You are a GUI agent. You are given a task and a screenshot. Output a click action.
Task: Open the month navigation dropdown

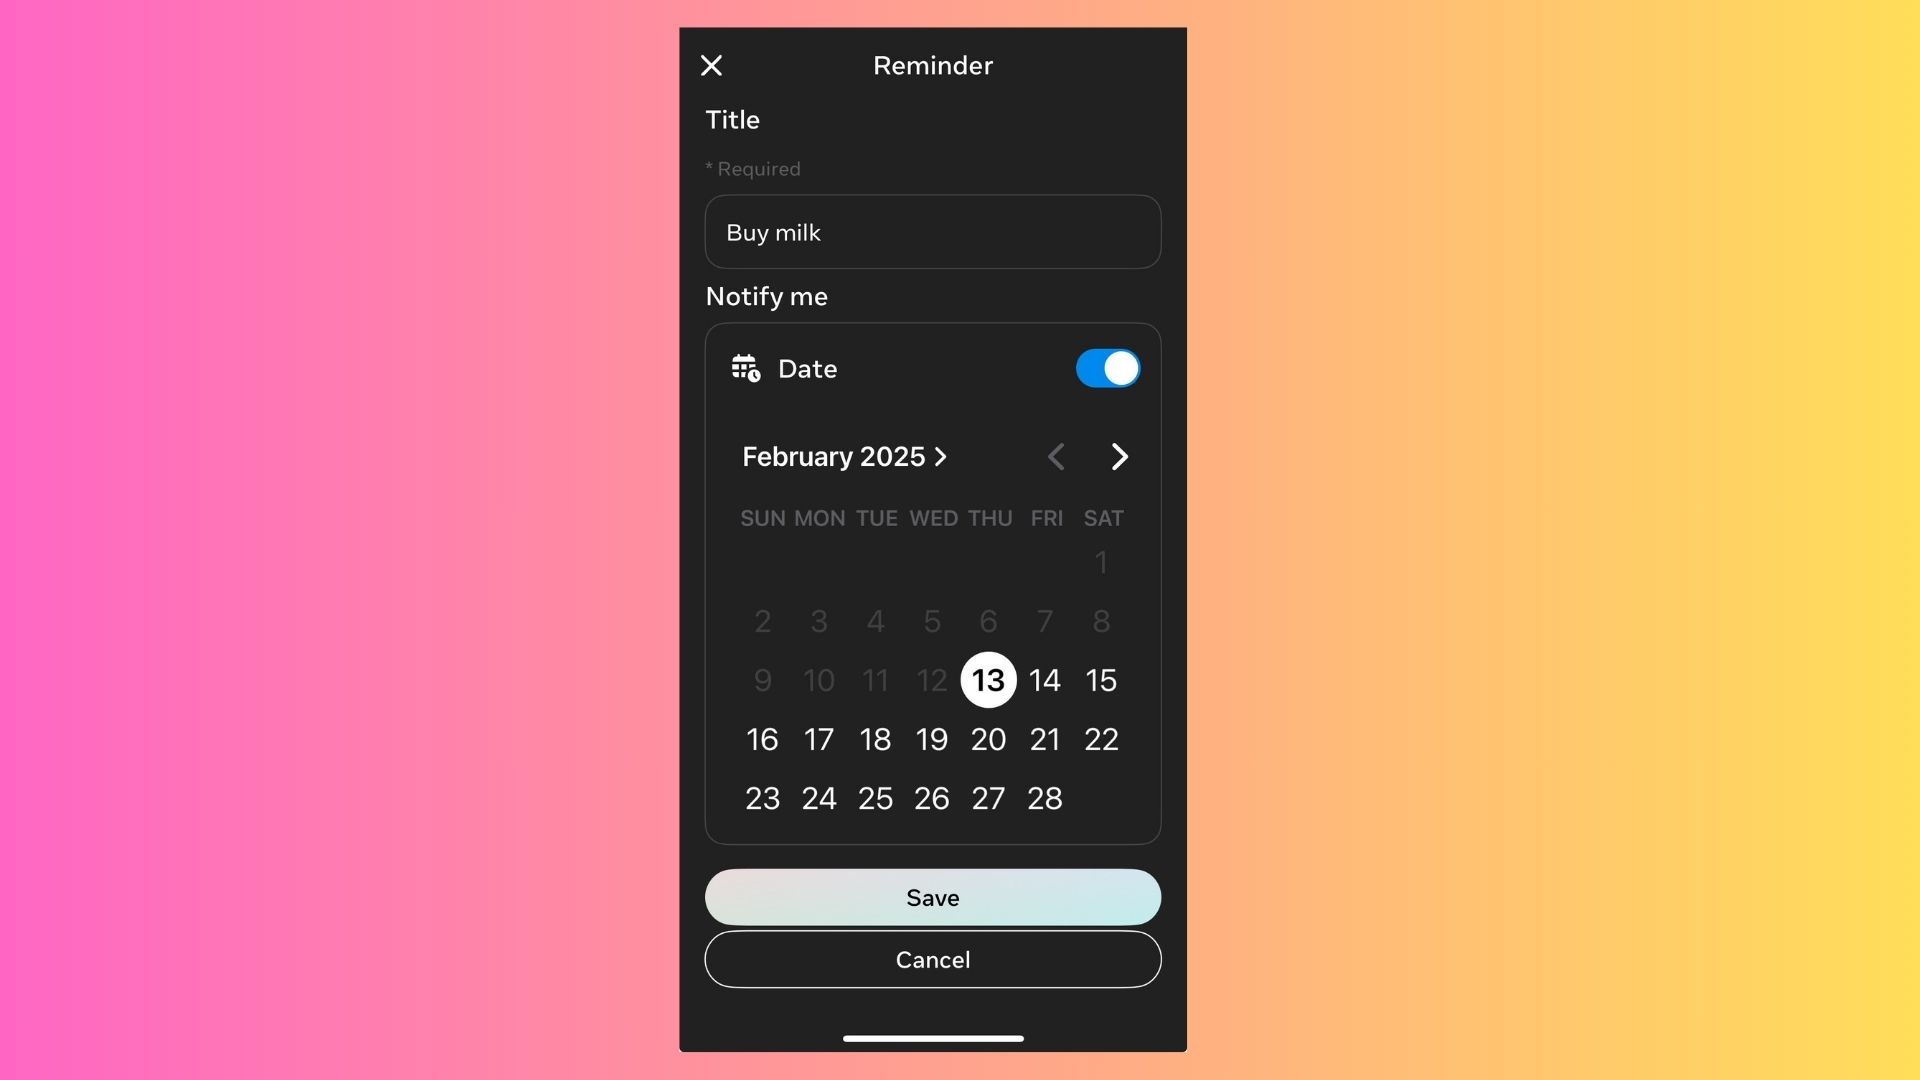[845, 456]
